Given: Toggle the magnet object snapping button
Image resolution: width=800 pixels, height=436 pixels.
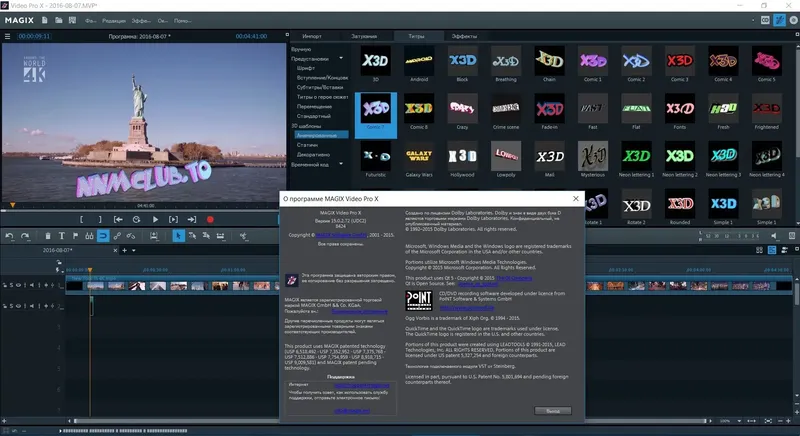Looking at the screenshot, I should [103, 236].
